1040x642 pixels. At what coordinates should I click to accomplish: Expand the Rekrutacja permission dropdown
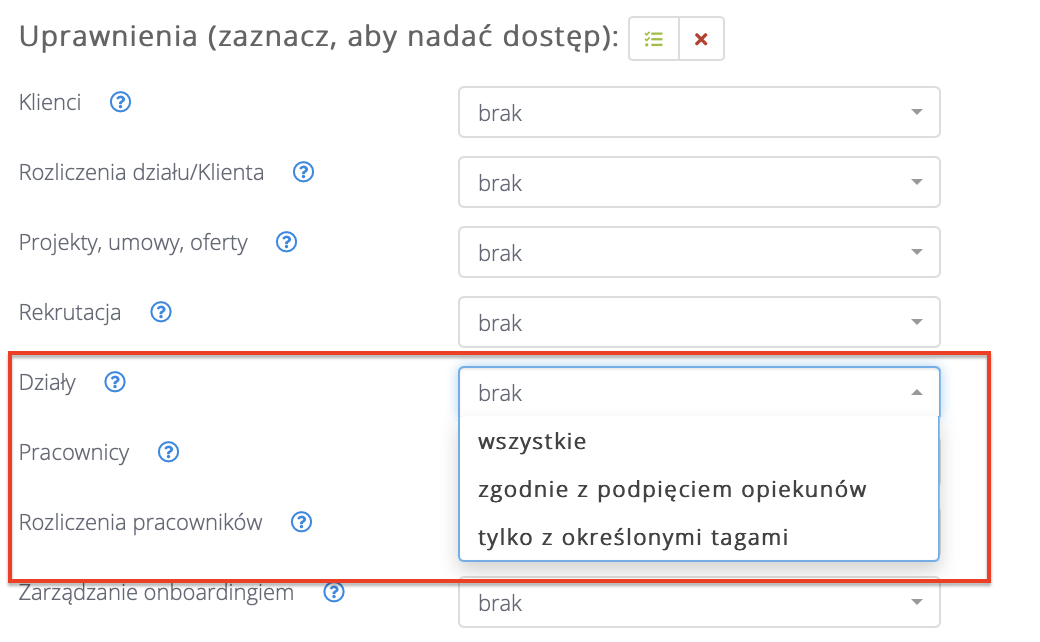tap(699, 323)
